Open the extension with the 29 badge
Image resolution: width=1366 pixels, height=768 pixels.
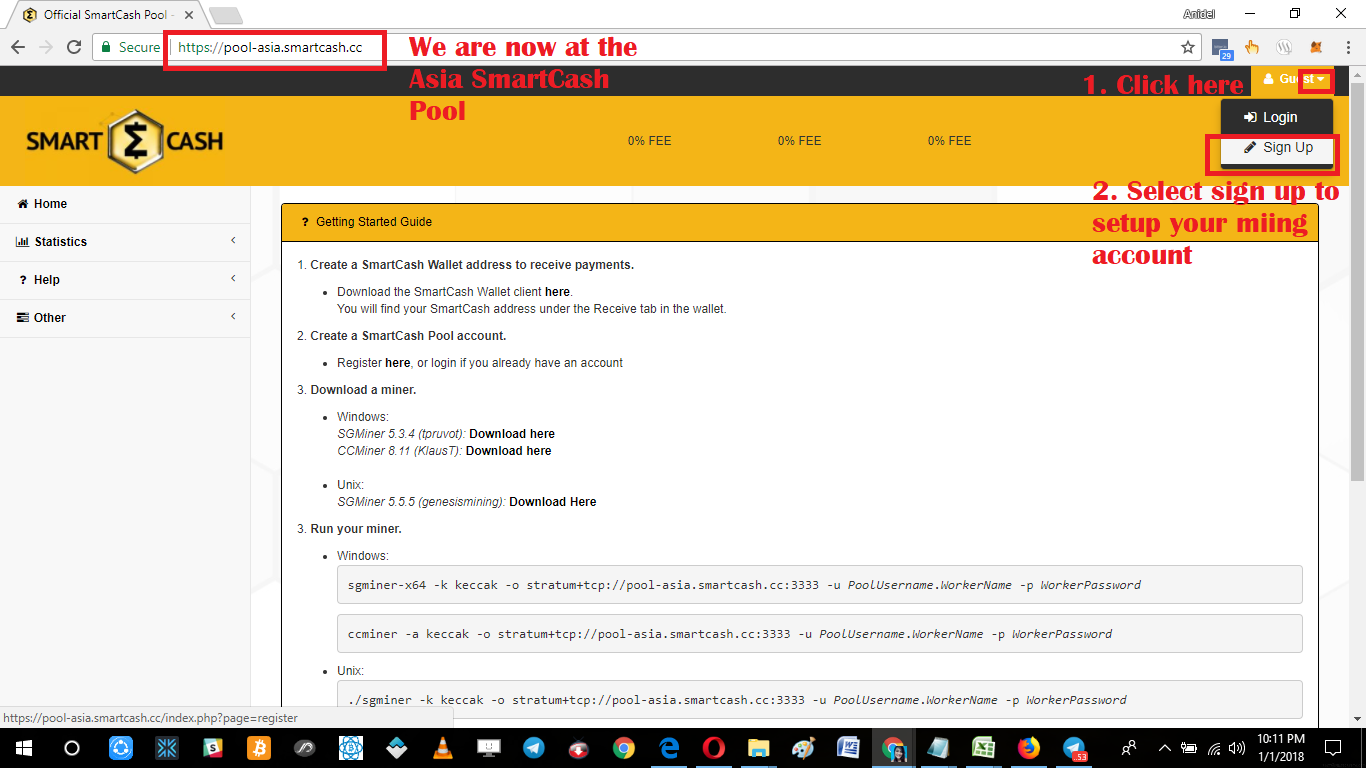pos(1221,48)
